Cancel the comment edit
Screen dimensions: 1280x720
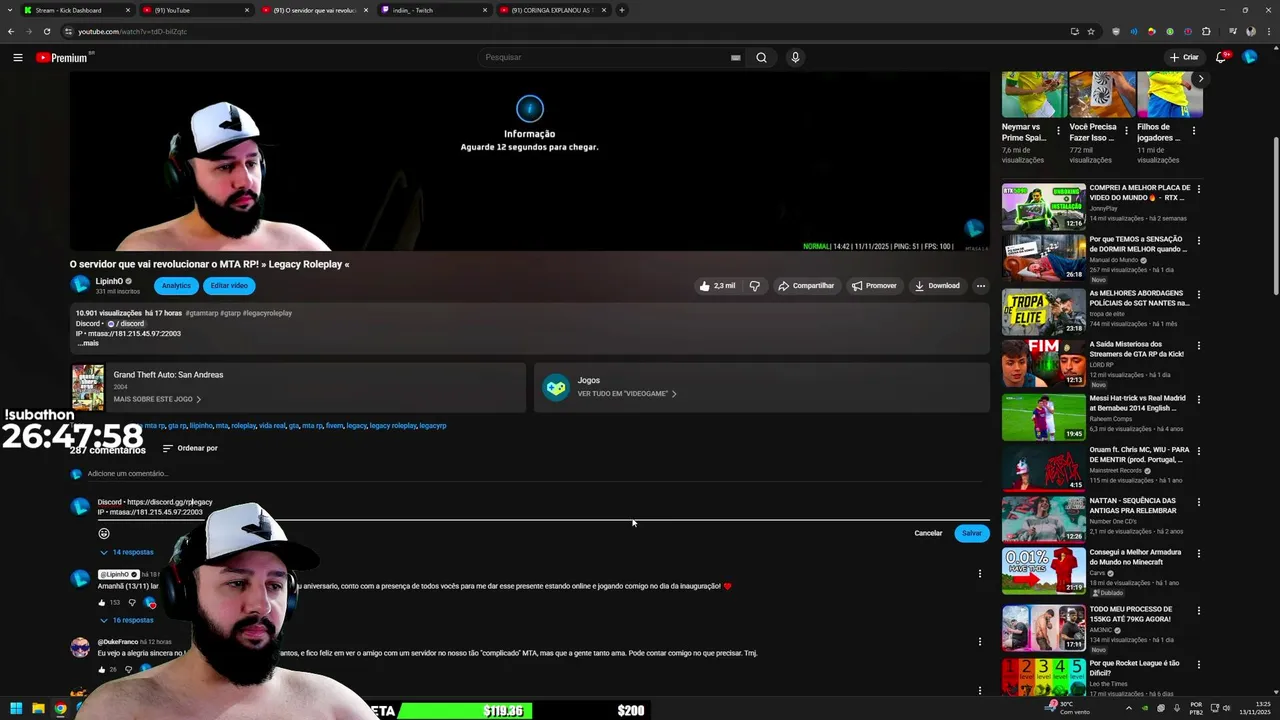click(928, 533)
